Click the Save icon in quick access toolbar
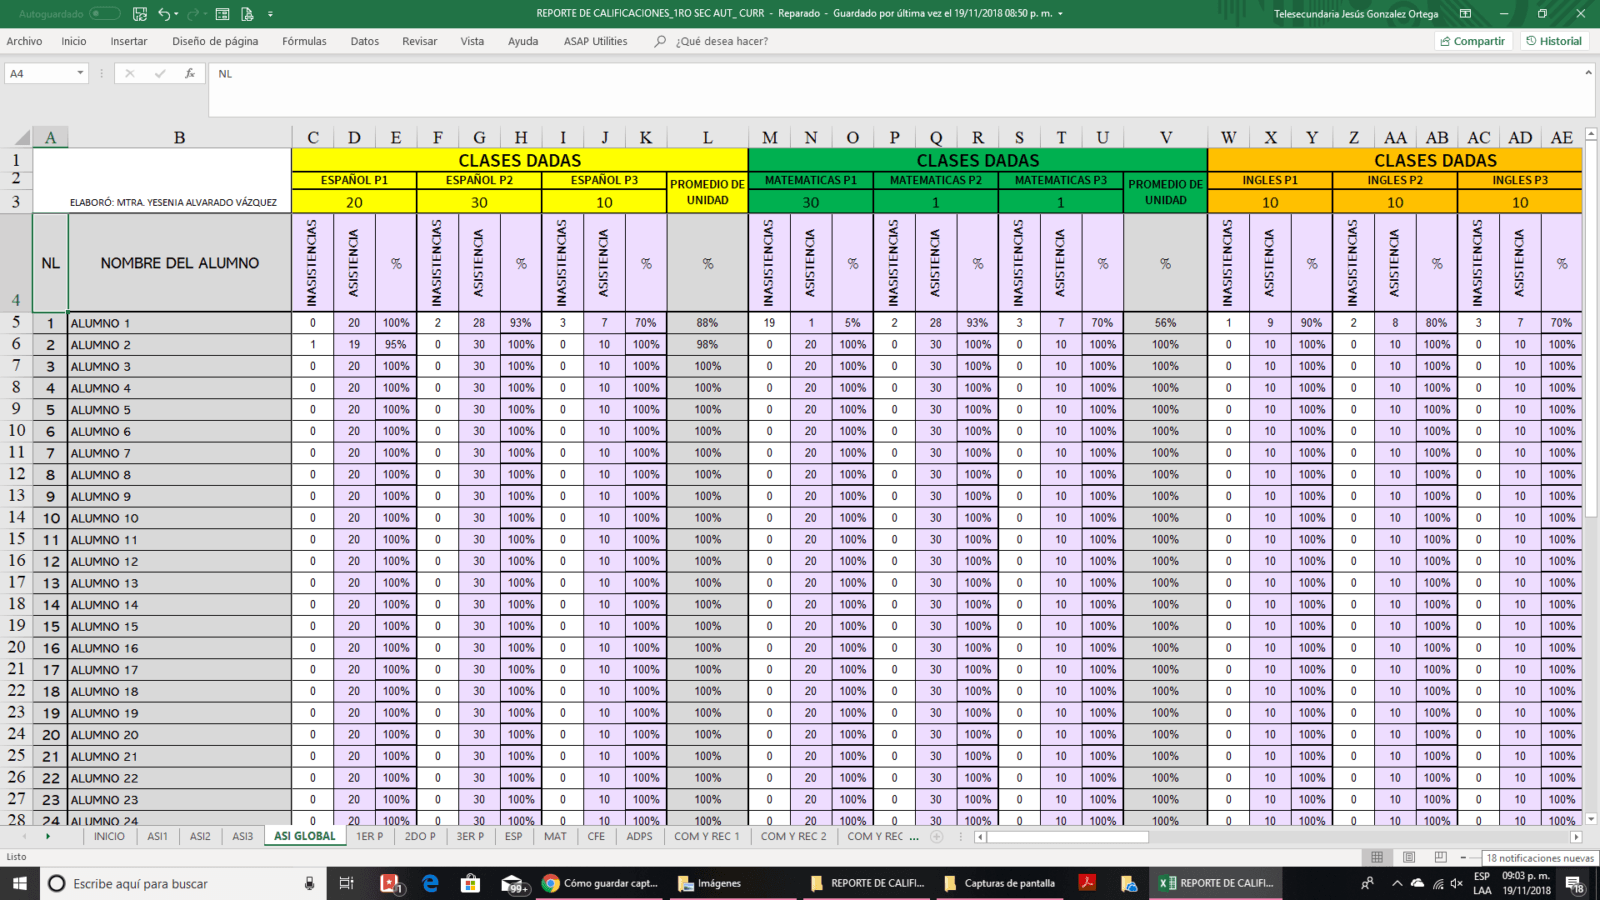 tap(140, 14)
